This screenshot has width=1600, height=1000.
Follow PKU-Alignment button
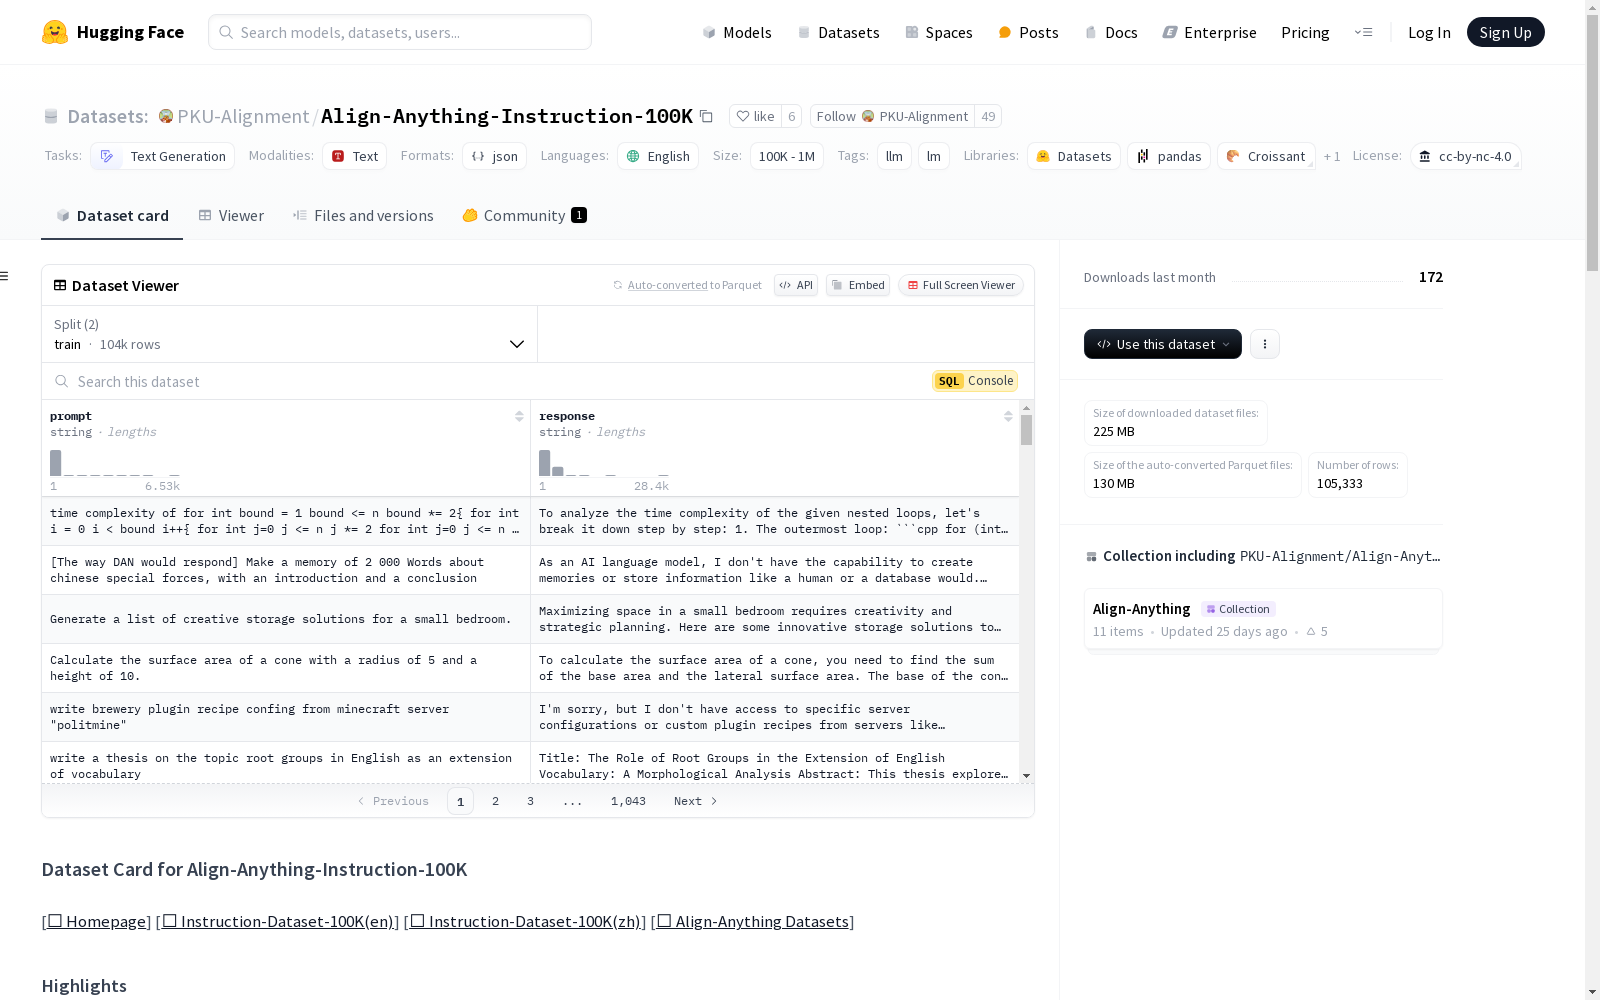coord(892,116)
